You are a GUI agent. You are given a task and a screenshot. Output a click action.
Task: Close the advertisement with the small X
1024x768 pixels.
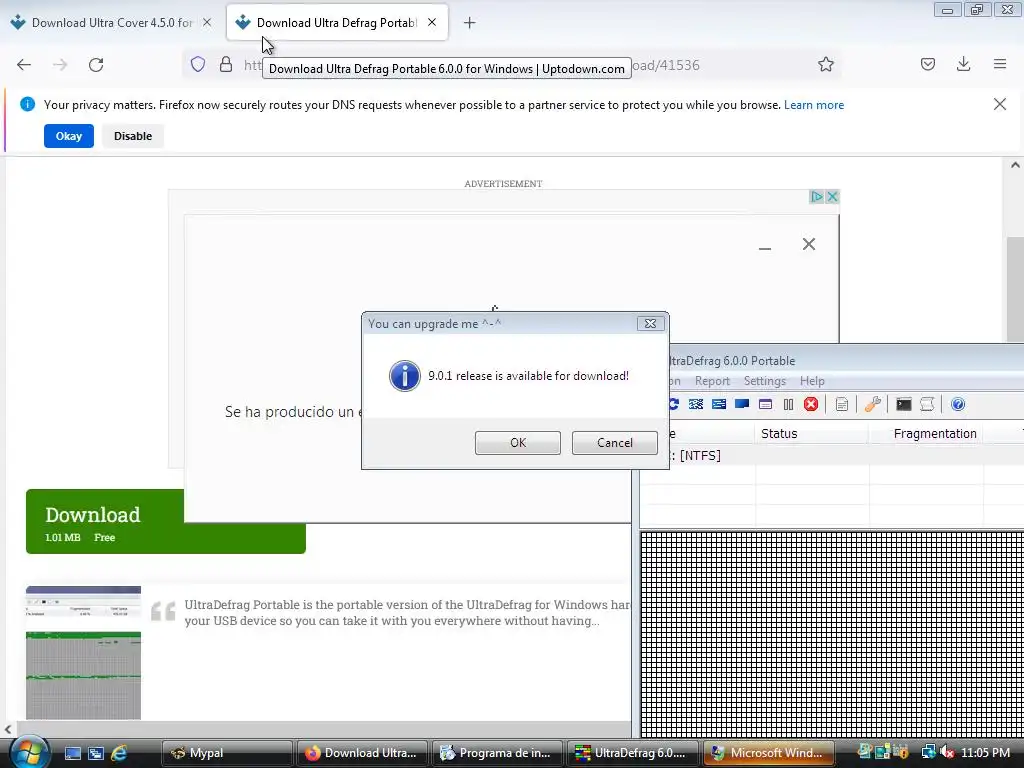pos(832,197)
